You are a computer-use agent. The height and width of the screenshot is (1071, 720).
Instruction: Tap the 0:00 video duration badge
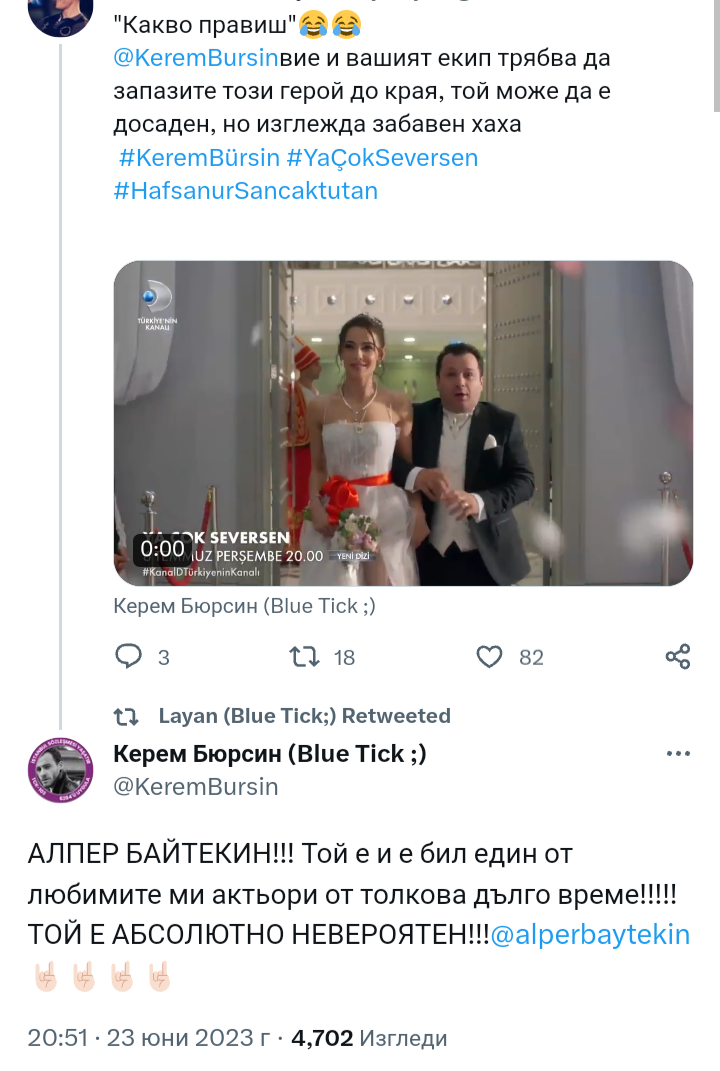(162, 549)
